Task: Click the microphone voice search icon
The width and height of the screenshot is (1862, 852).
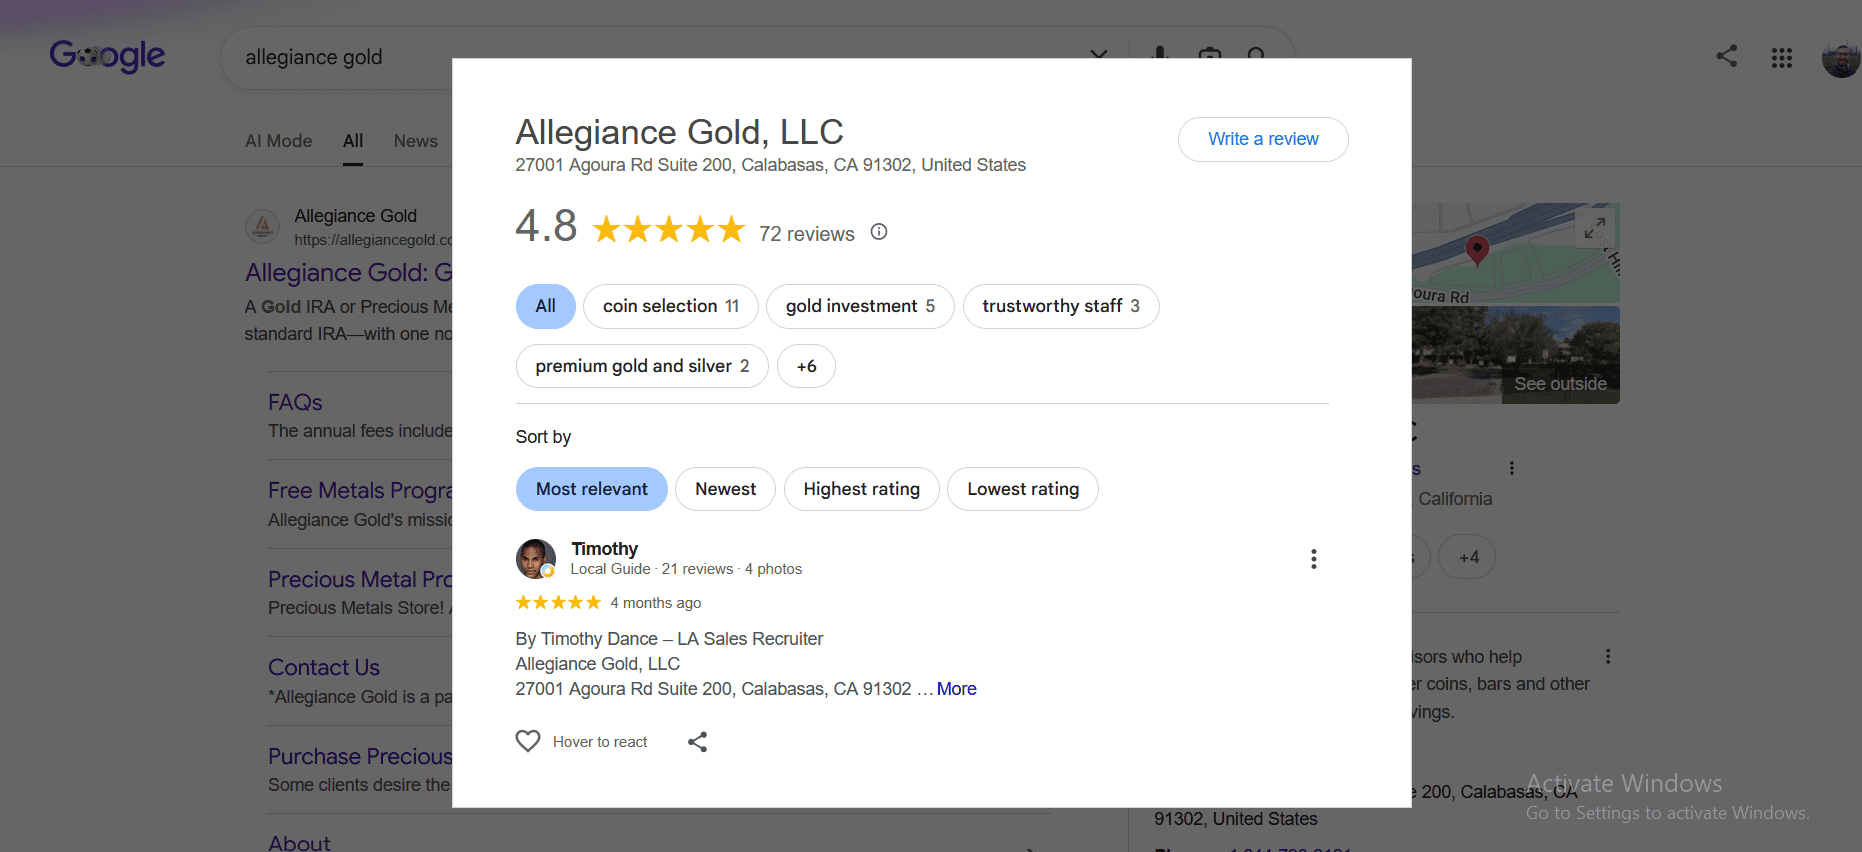Action: click(1160, 56)
